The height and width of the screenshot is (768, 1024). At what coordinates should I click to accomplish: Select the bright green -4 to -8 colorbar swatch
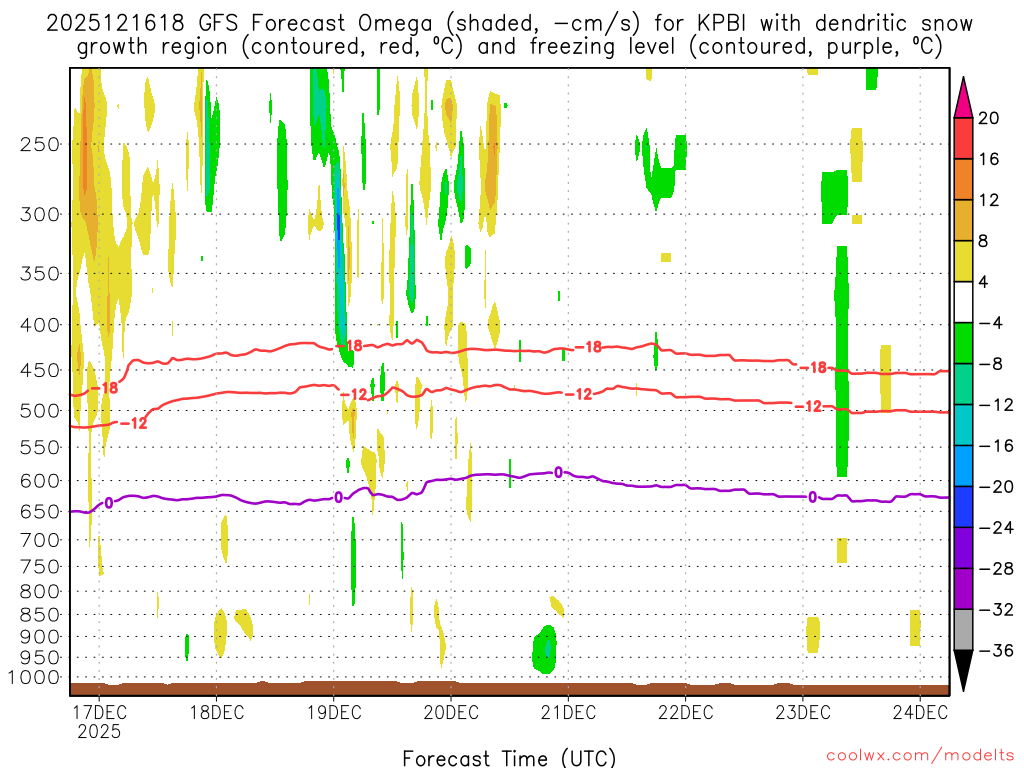(x=963, y=344)
